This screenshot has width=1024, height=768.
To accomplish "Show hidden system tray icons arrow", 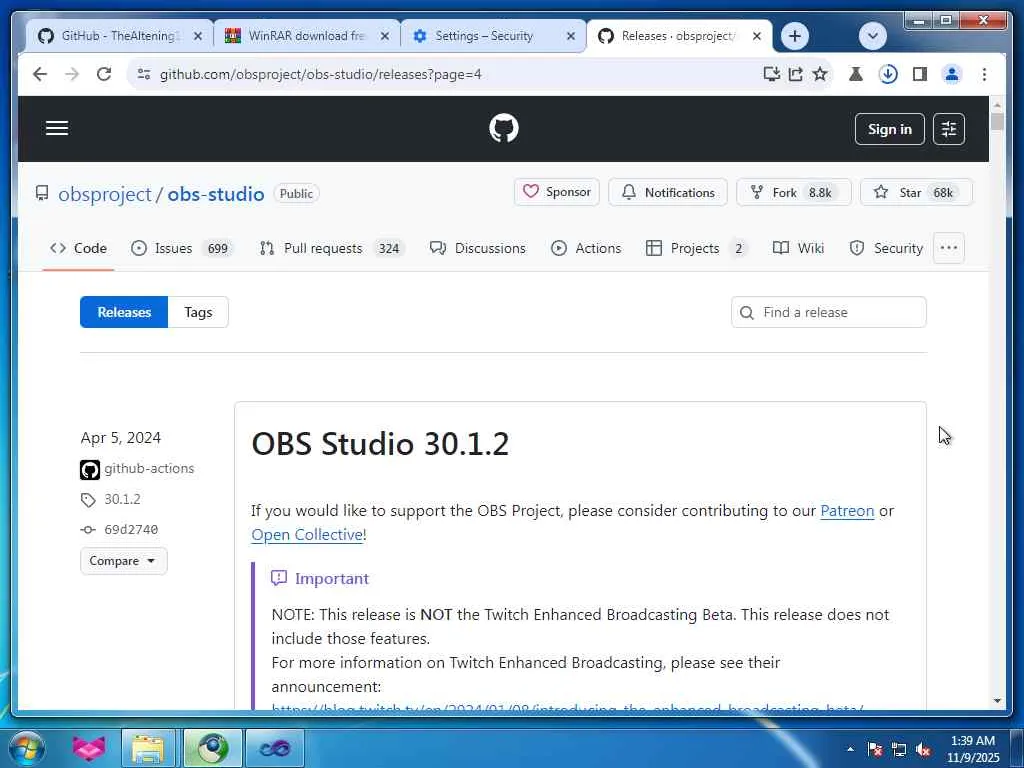I will tap(850, 749).
